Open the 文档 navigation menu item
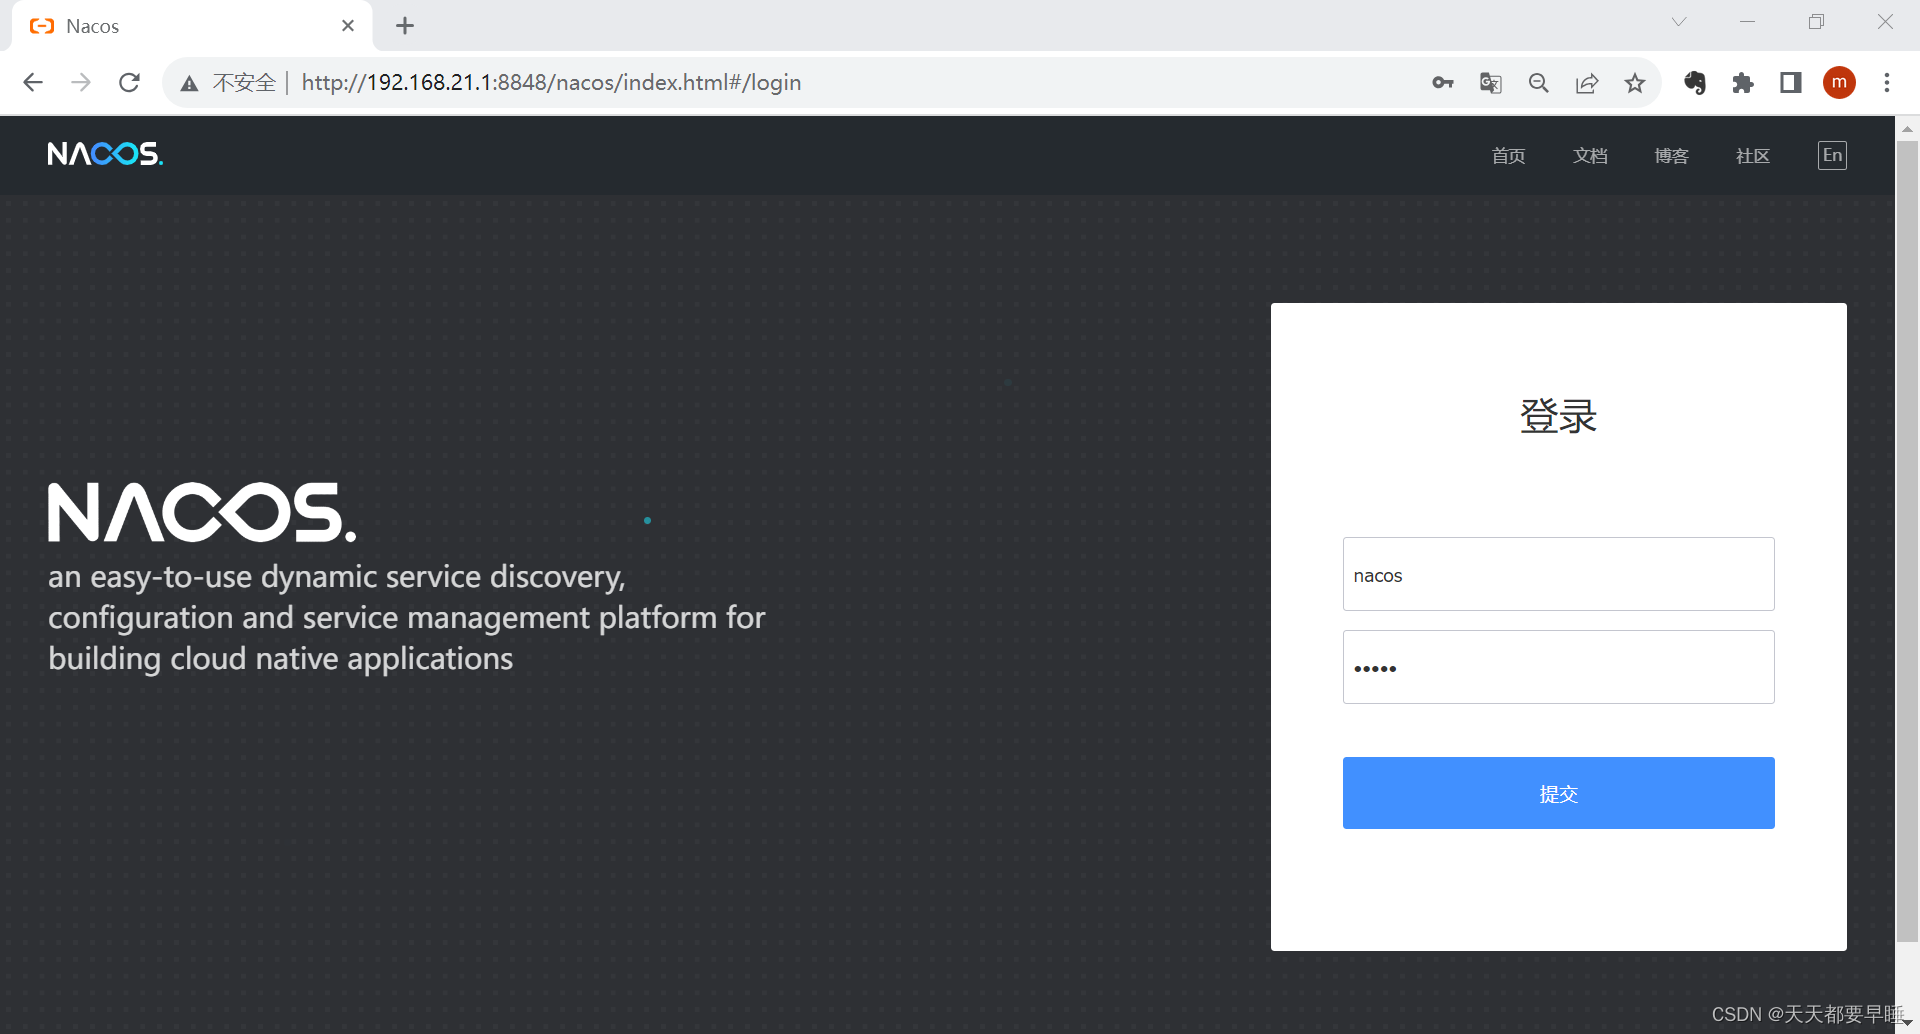The width and height of the screenshot is (1920, 1034). point(1590,155)
